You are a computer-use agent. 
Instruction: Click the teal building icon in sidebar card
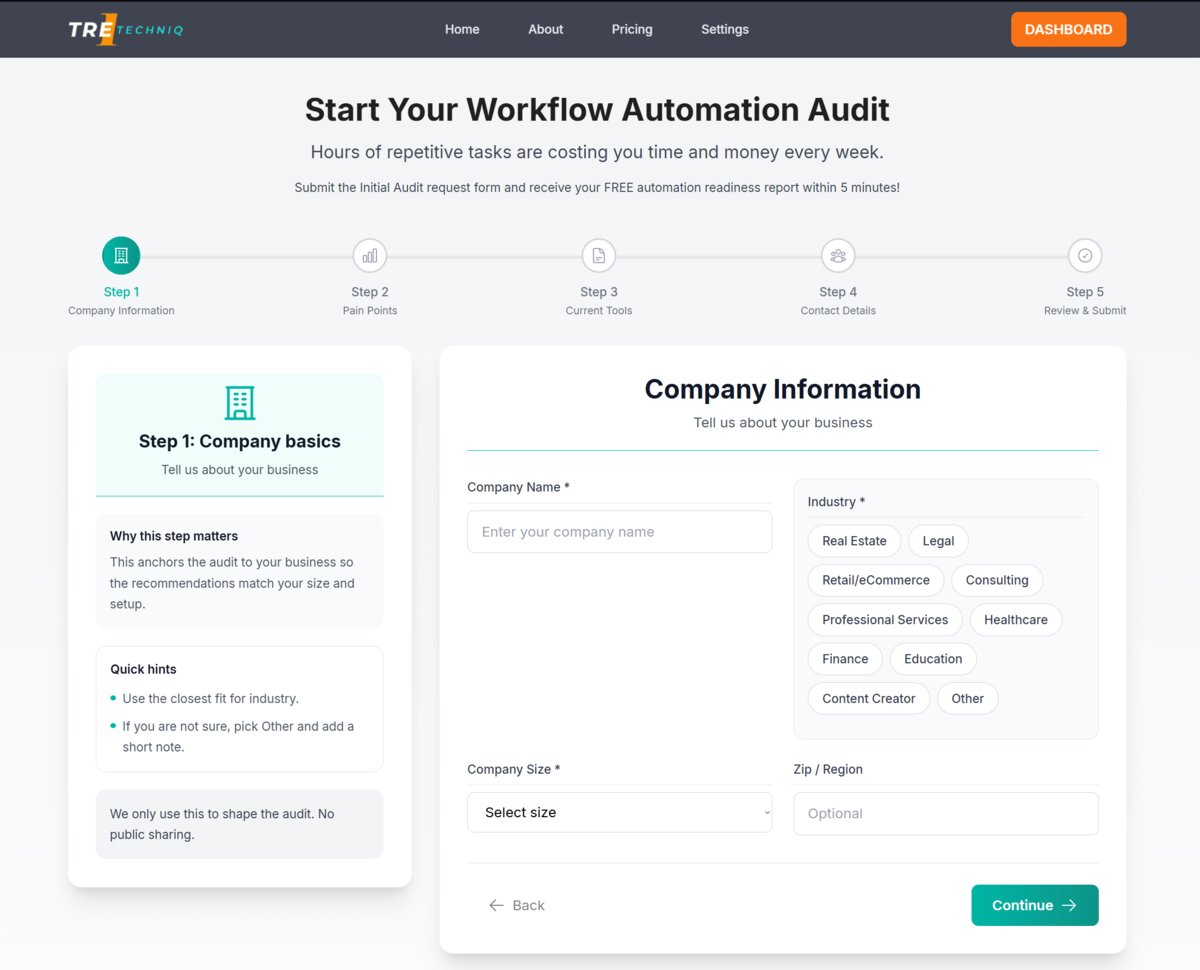coord(240,403)
